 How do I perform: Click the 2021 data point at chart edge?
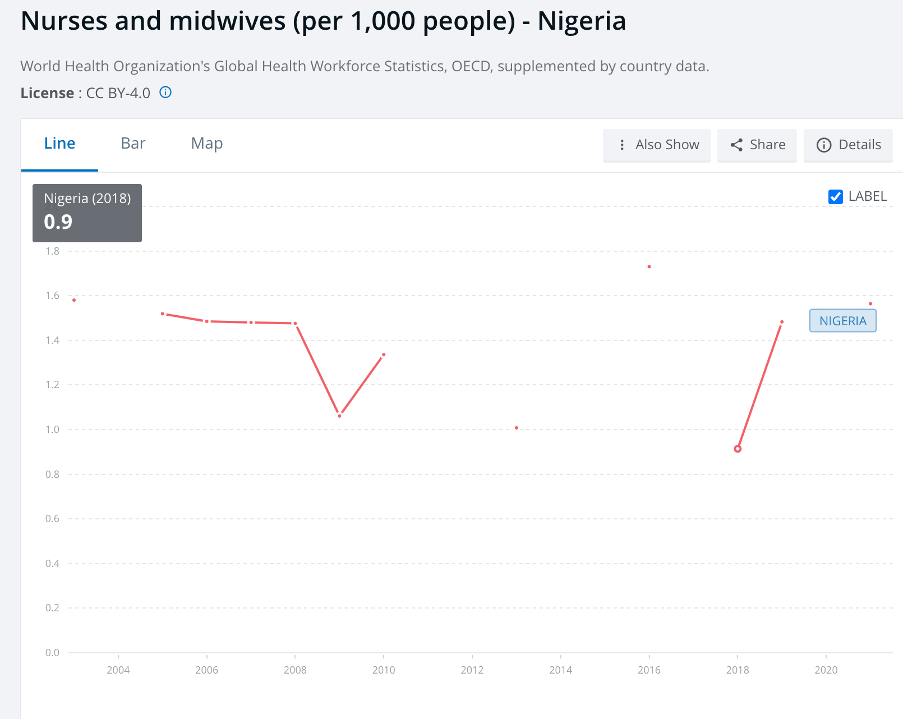(x=871, y=304)
